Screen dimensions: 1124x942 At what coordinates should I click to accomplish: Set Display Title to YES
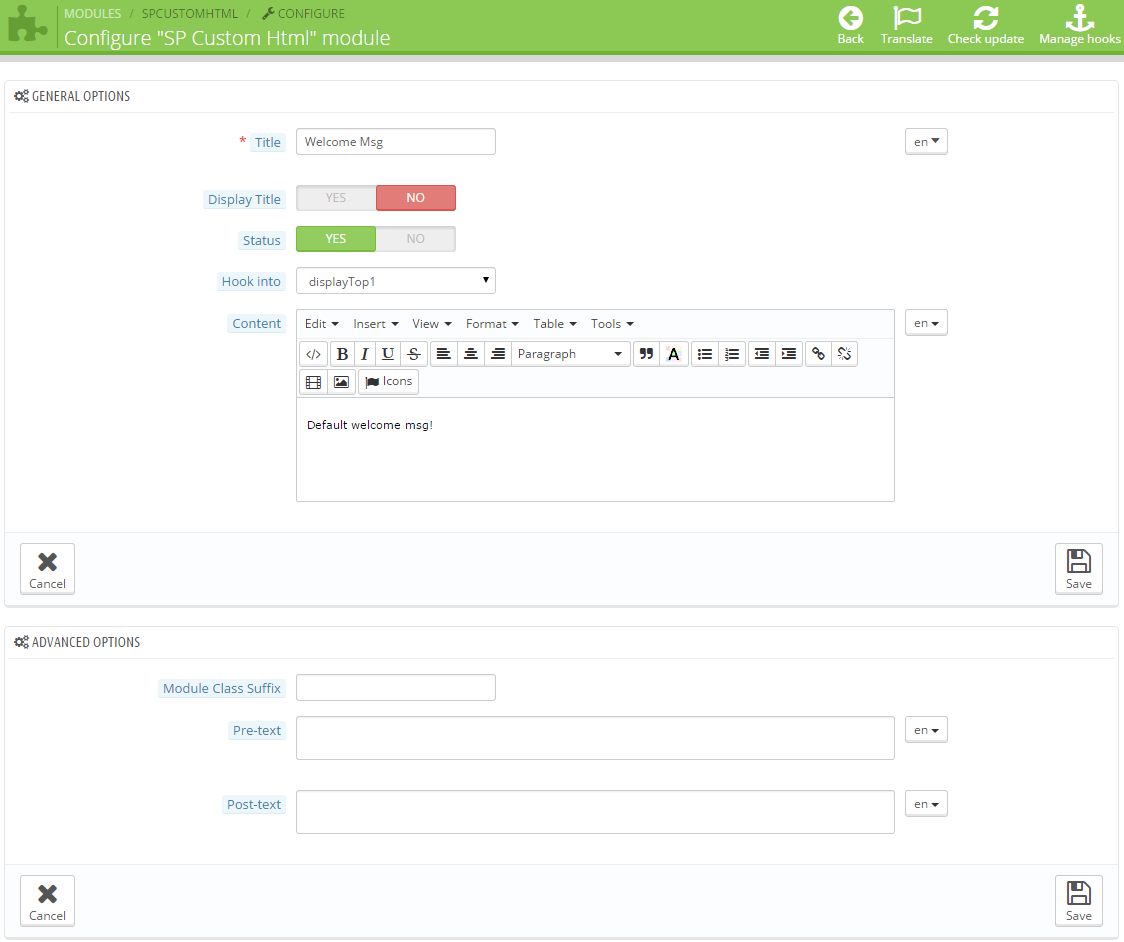[x=336, y=198]
